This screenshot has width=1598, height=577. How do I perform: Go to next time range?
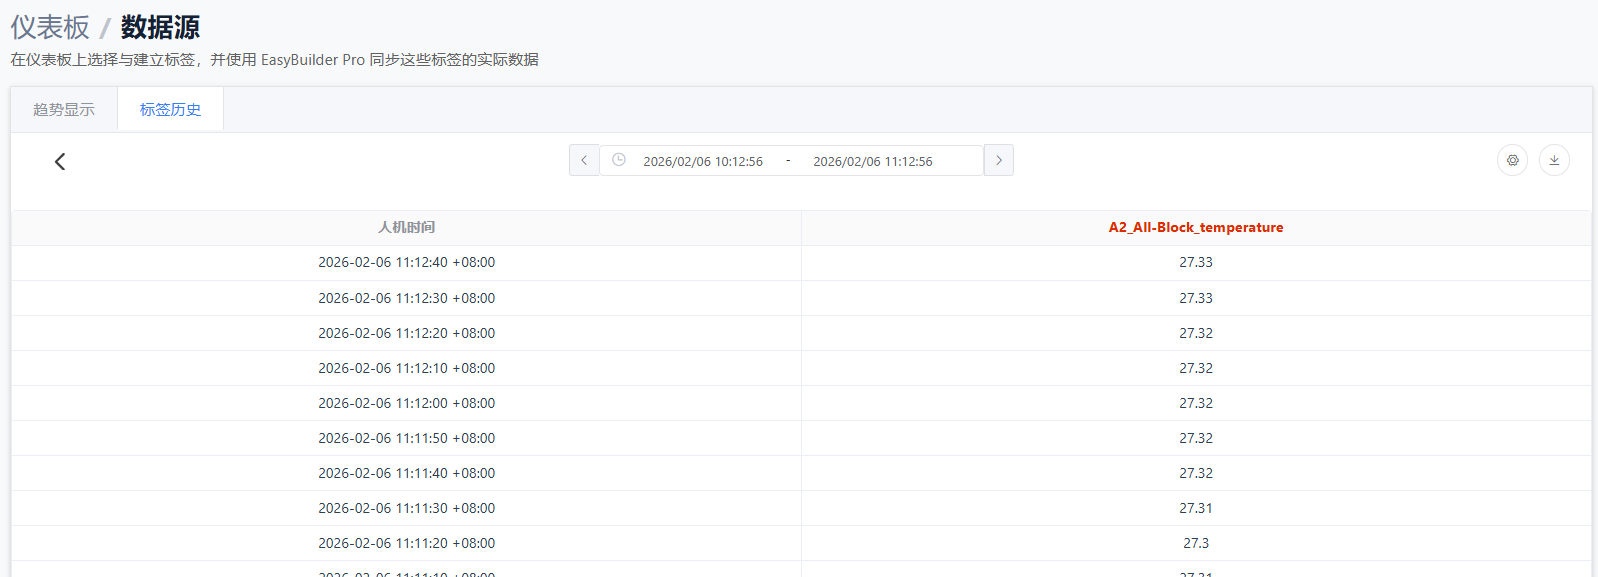998,161
